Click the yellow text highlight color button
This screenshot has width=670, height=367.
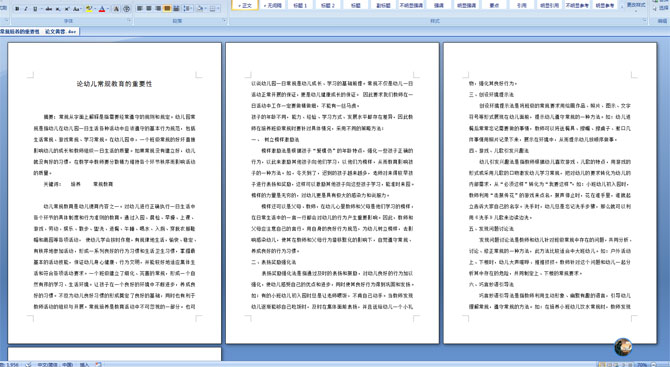point(88,9)
